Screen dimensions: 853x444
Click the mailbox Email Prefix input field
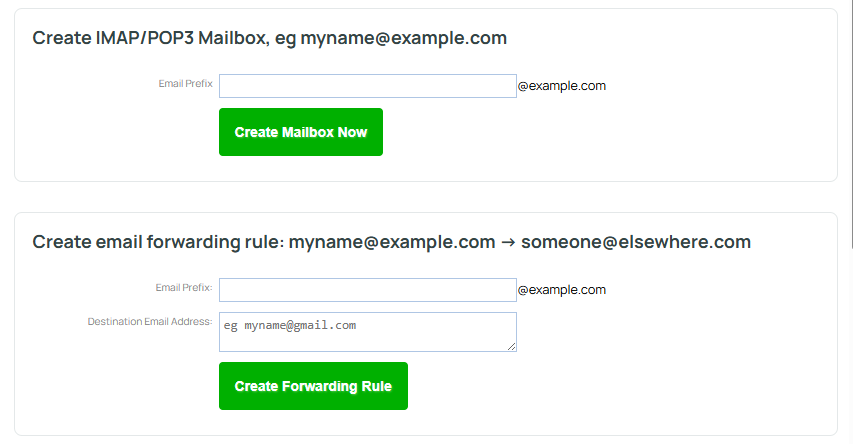pyautogui.click(x=367, y=86)
